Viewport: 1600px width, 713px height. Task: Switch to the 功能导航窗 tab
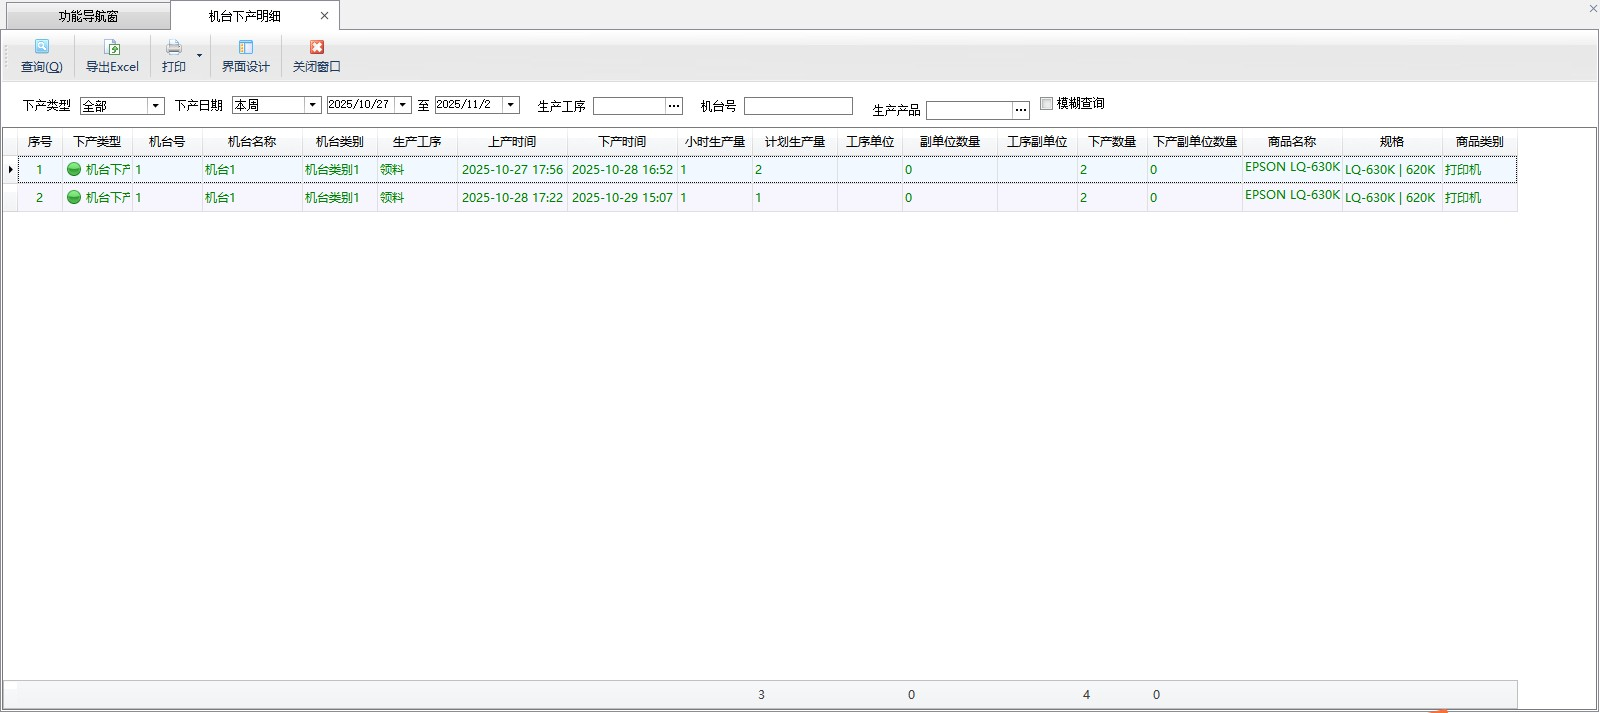[88, 16]
